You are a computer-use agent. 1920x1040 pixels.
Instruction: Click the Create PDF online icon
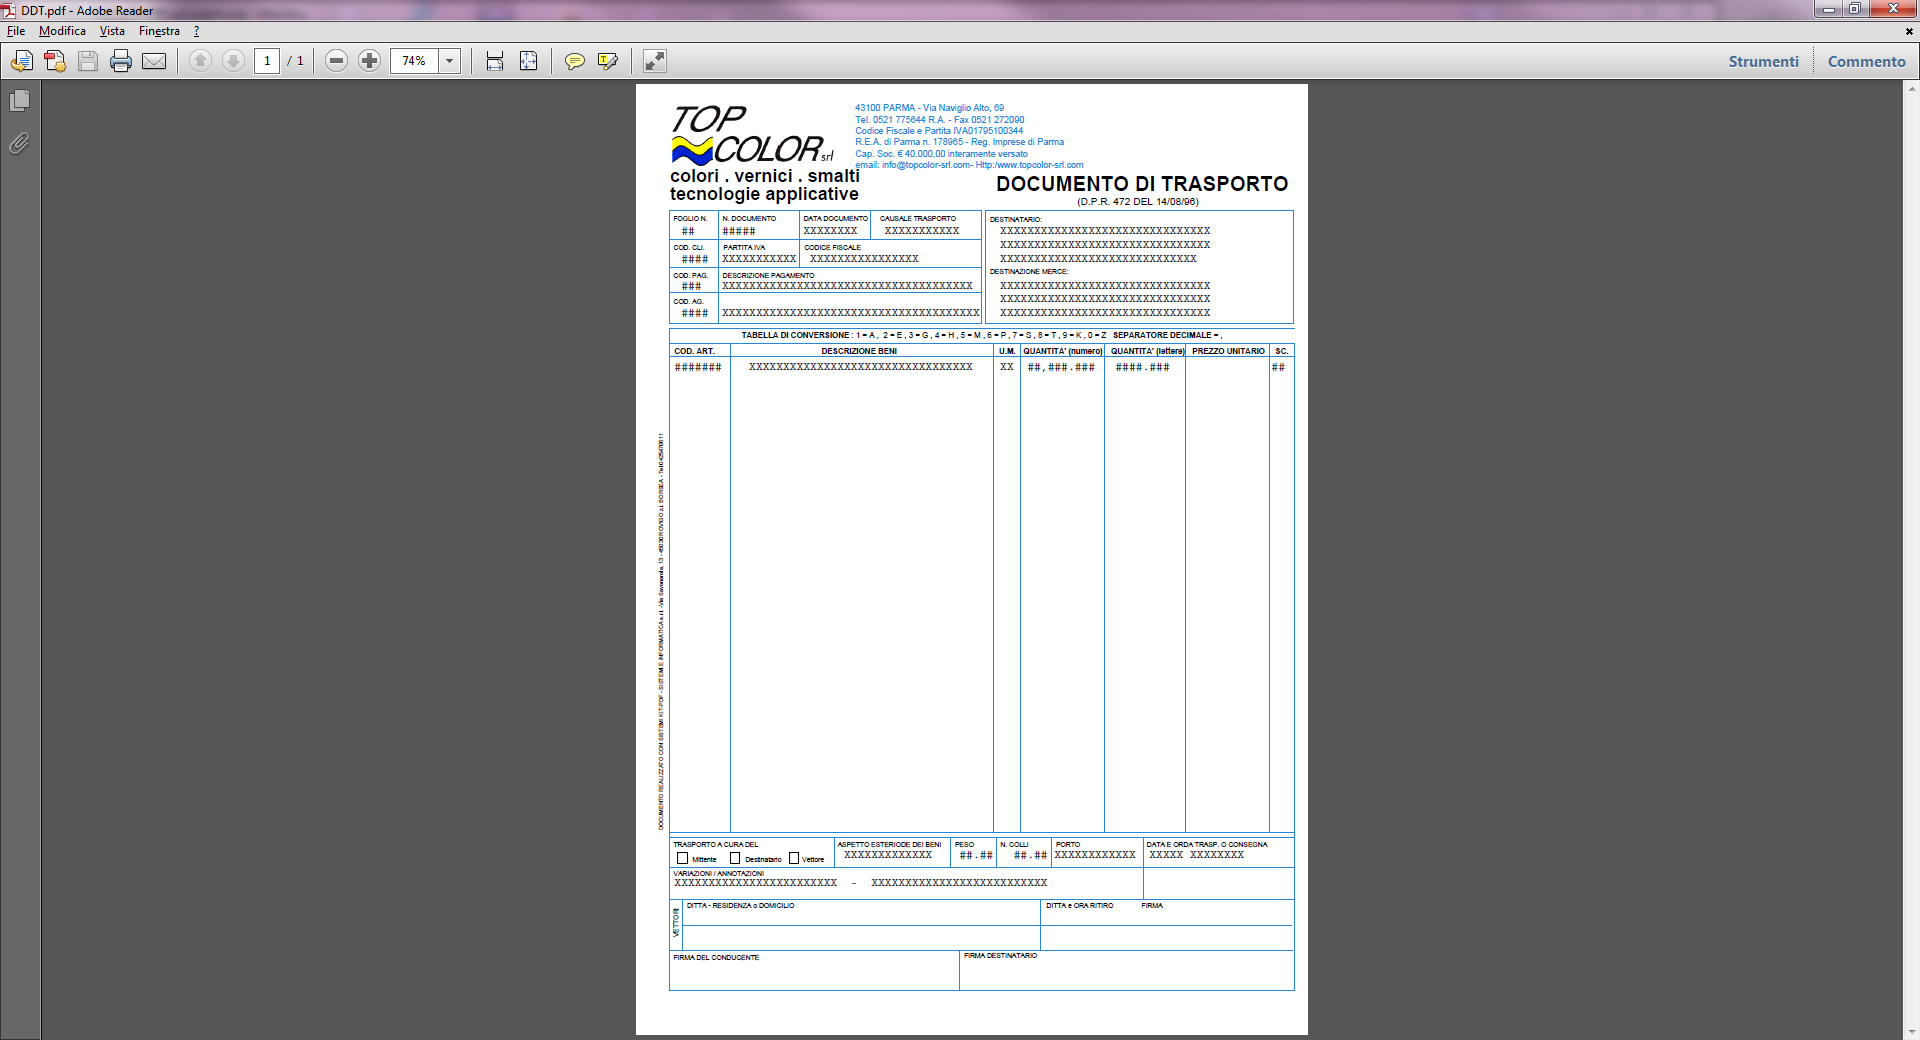tap(55, 61)
